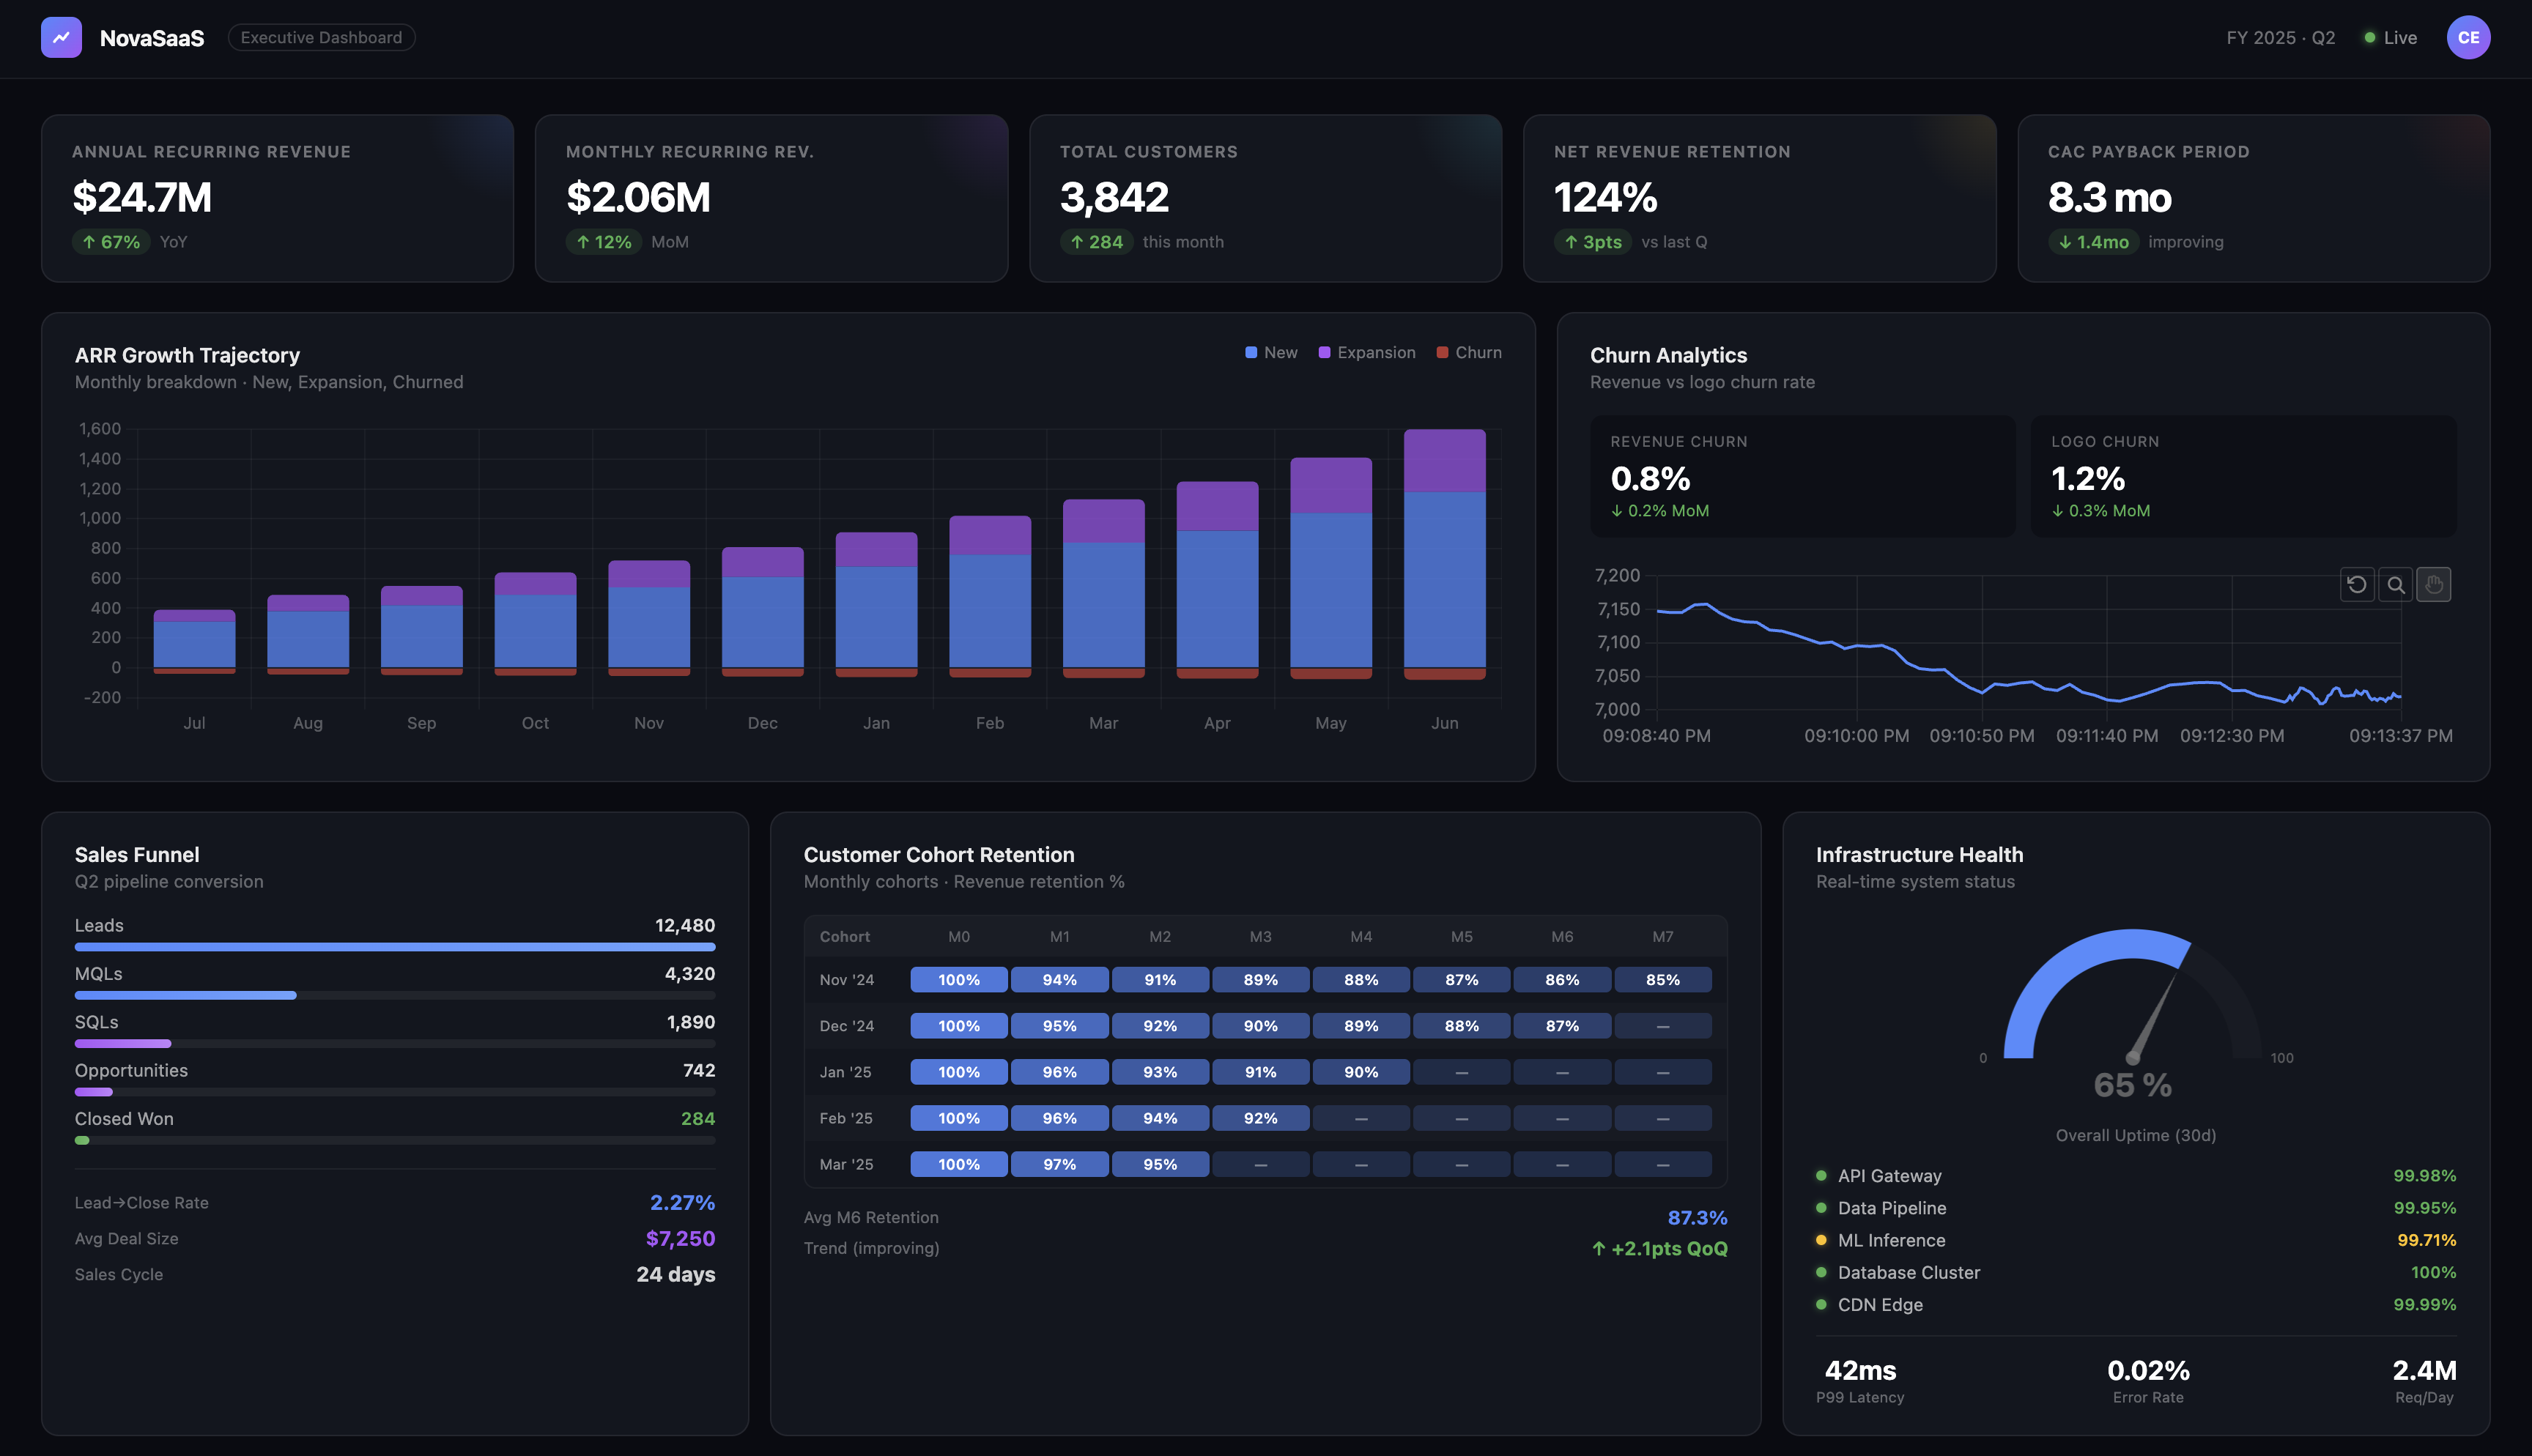
Task: Click the Data Pipeline status dot
Action: click(1821, 1207)
